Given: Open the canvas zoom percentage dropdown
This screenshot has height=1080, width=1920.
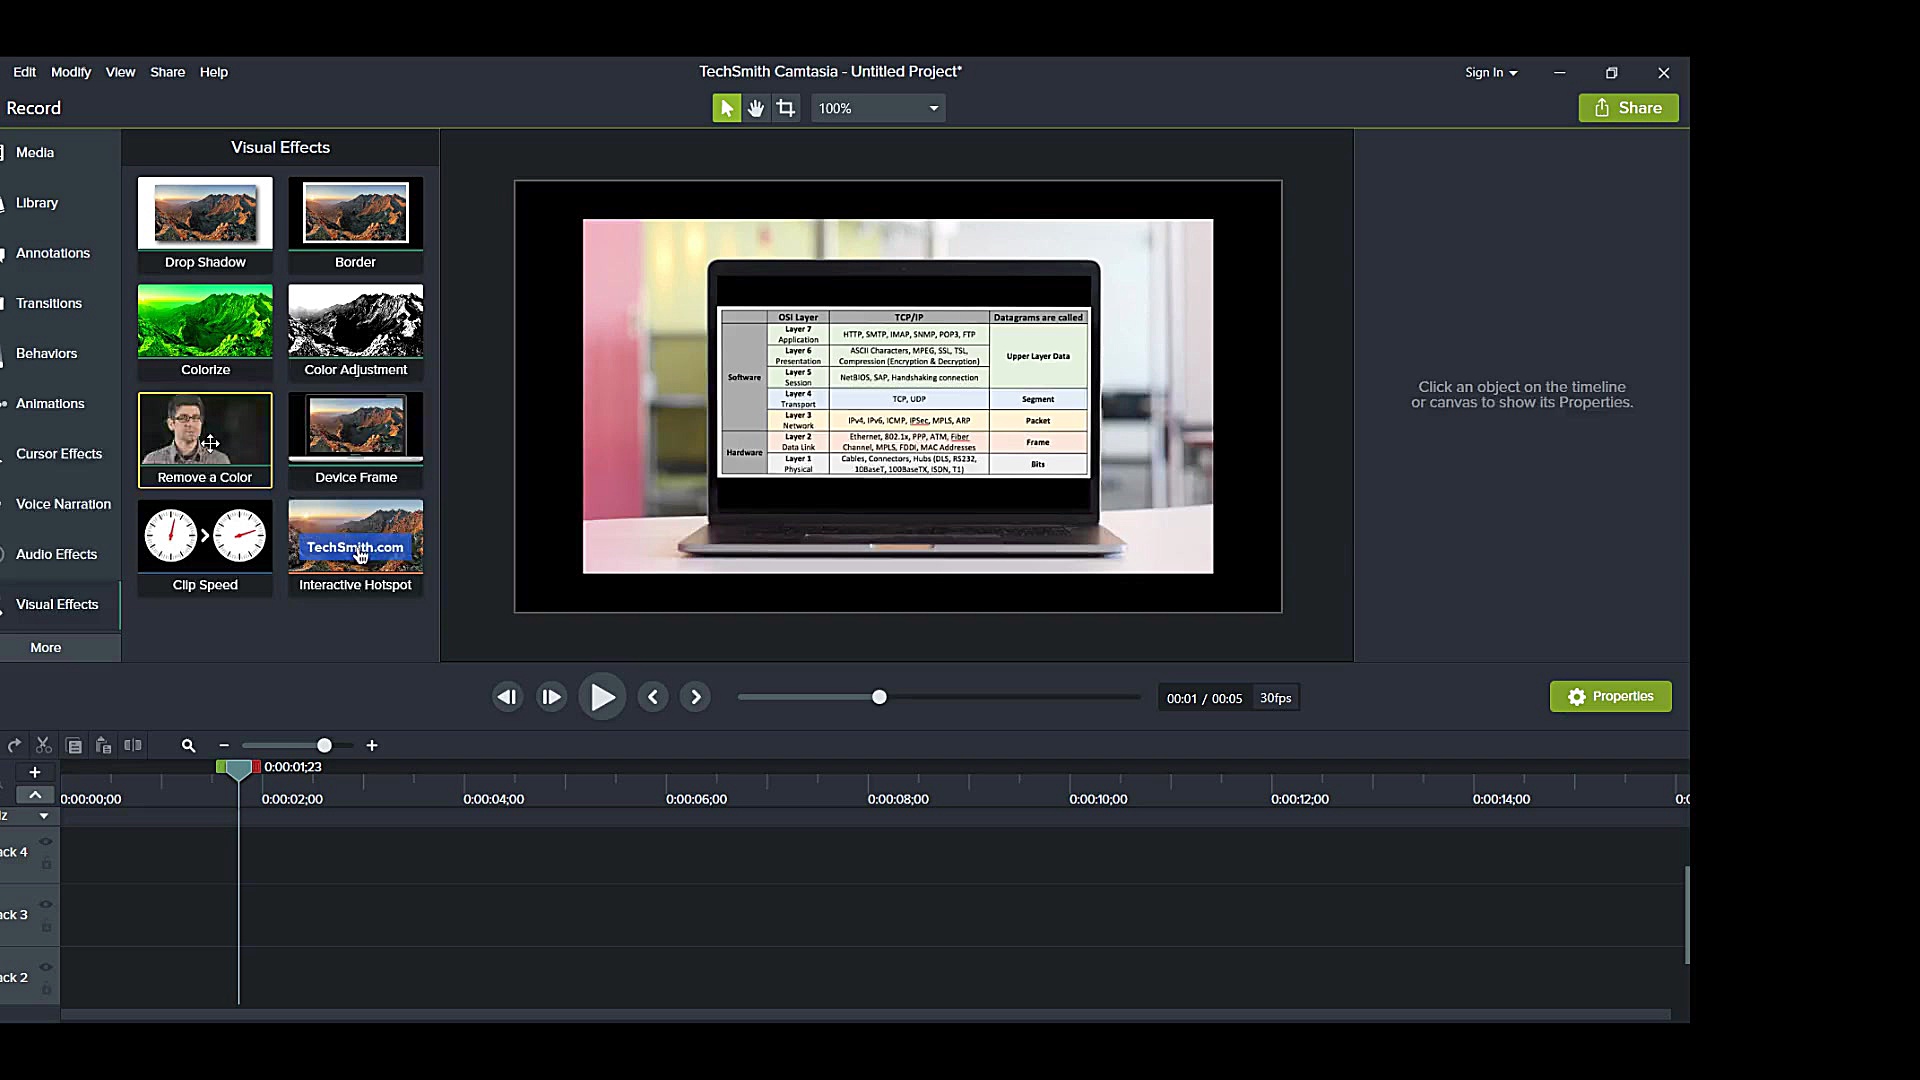Looking at the screenshot, I should click(x=931, y=107).
